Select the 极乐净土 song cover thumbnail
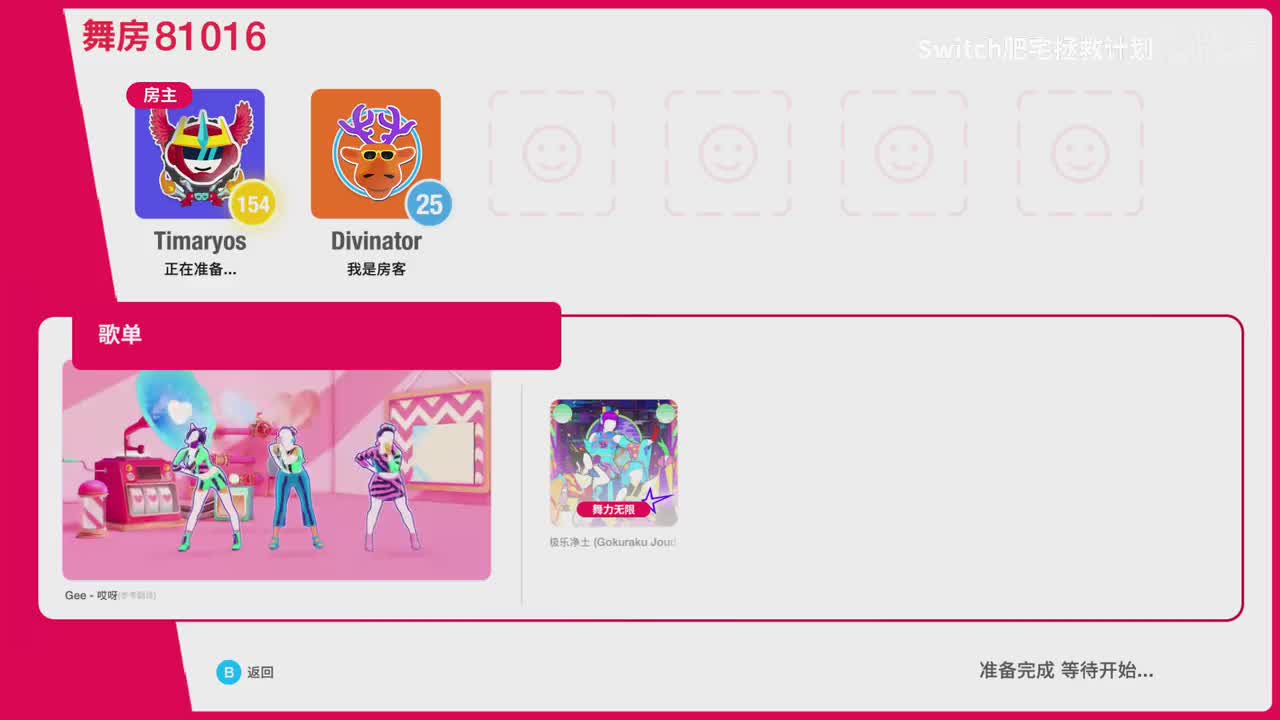Viewport: 1280px width, 720px height. [x=613, y=463]
